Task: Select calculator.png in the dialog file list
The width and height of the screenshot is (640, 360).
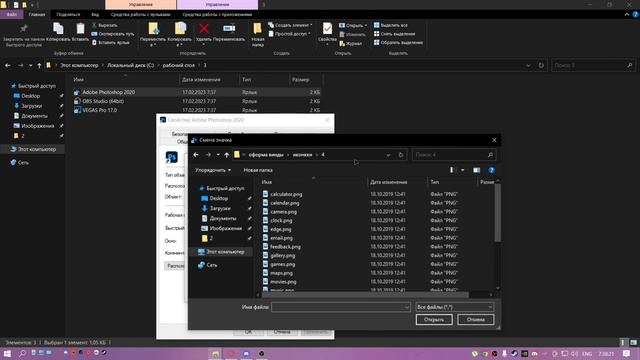Action: [286, 194]
